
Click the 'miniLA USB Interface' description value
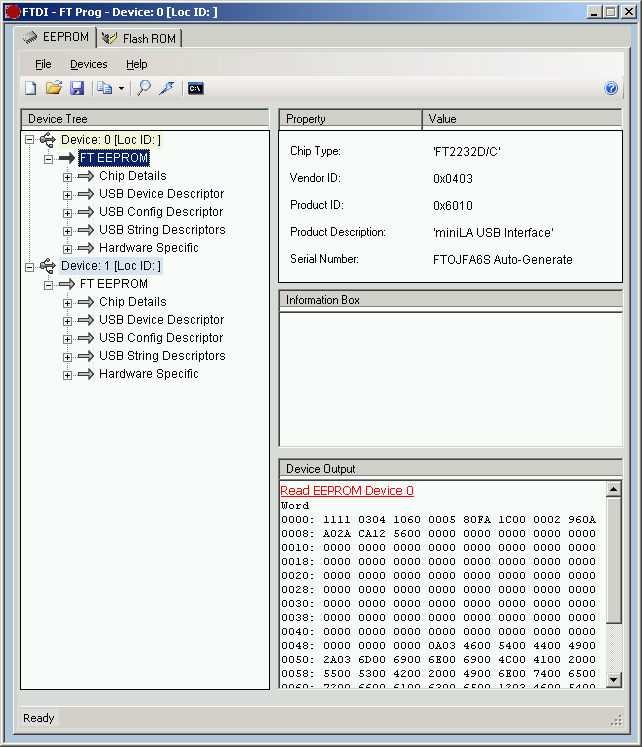coord(493,232)
